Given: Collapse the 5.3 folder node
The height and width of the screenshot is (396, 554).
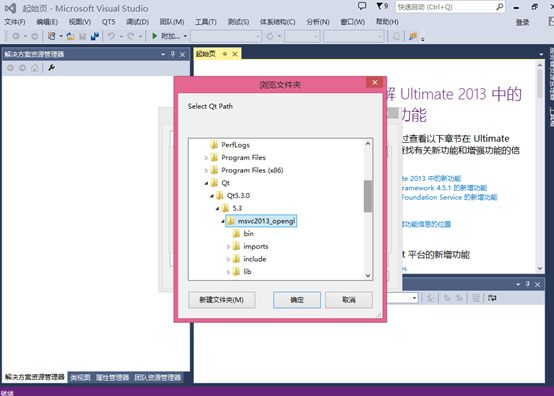Looking at the screenshot, I should tap(218, 208).
